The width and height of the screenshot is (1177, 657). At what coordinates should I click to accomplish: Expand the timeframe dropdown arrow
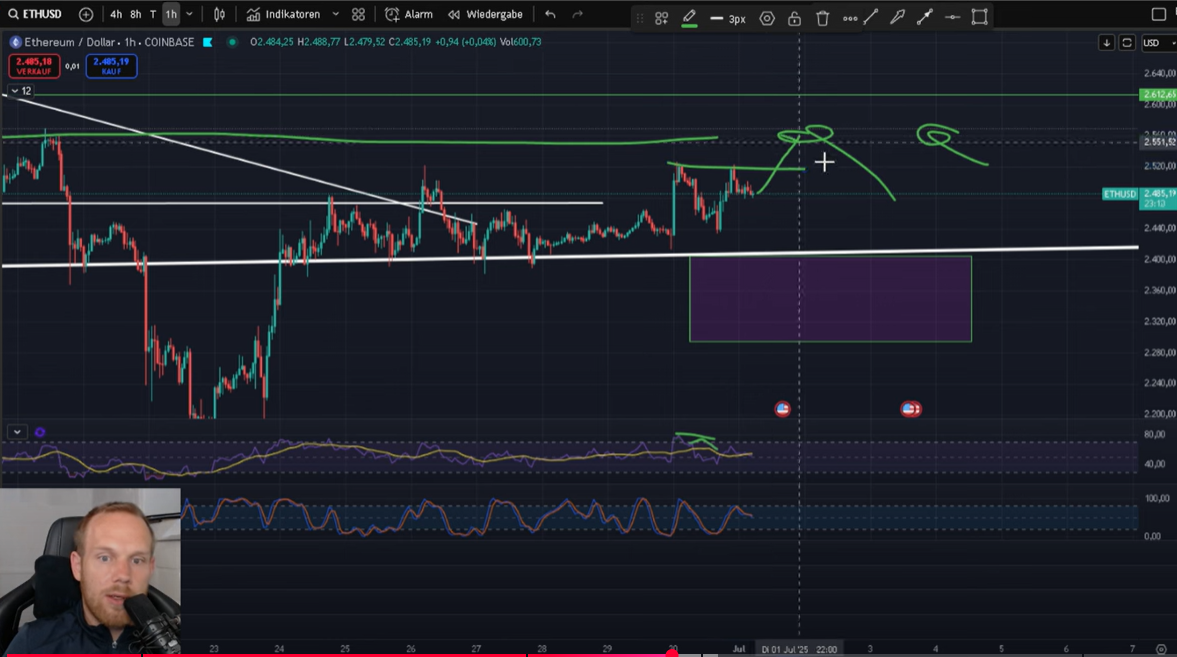click(x=189, y=14)
